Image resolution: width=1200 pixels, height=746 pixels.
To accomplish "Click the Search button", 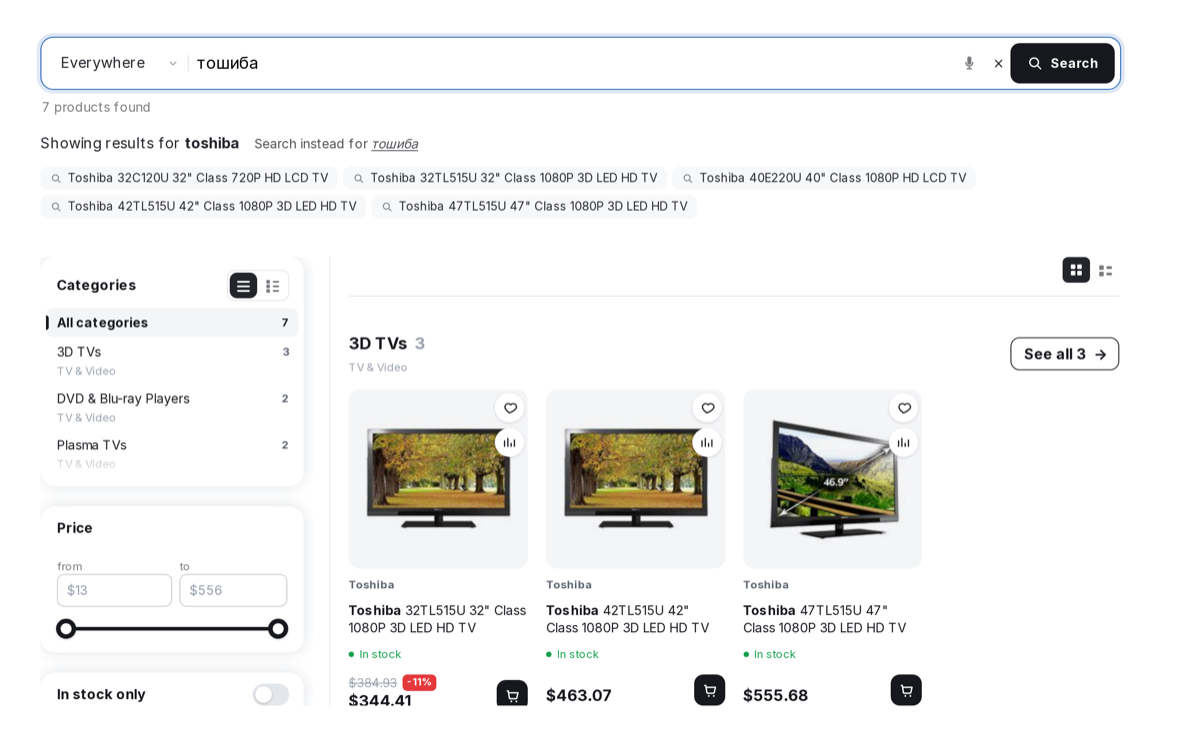I will [1062, 63].
